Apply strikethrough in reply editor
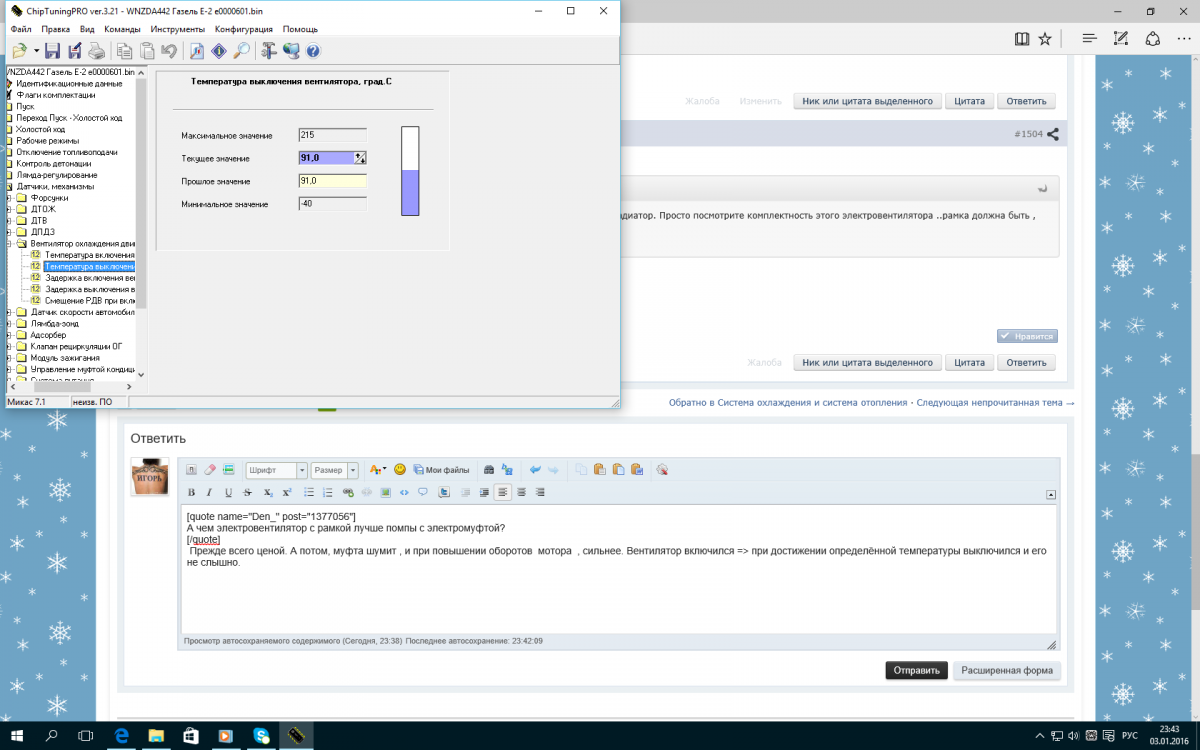 coord(248,492)
